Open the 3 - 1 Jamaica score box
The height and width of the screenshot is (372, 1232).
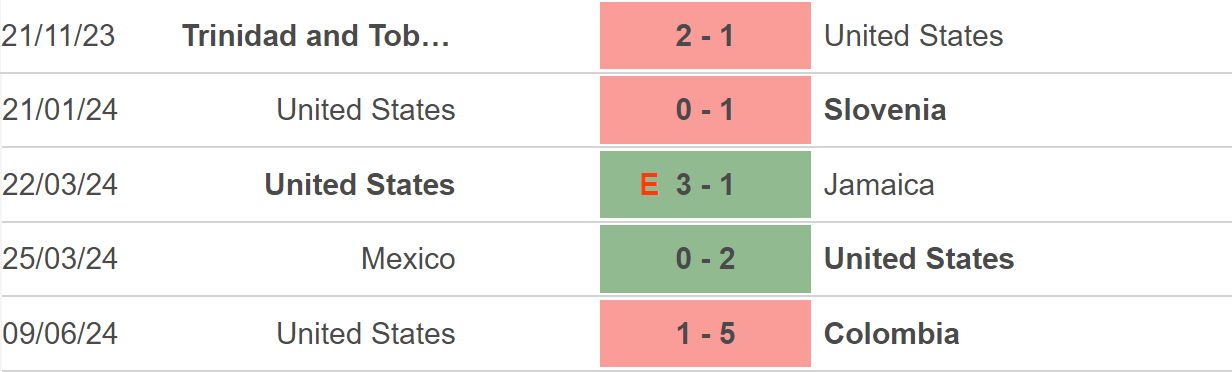coord(705,184)
